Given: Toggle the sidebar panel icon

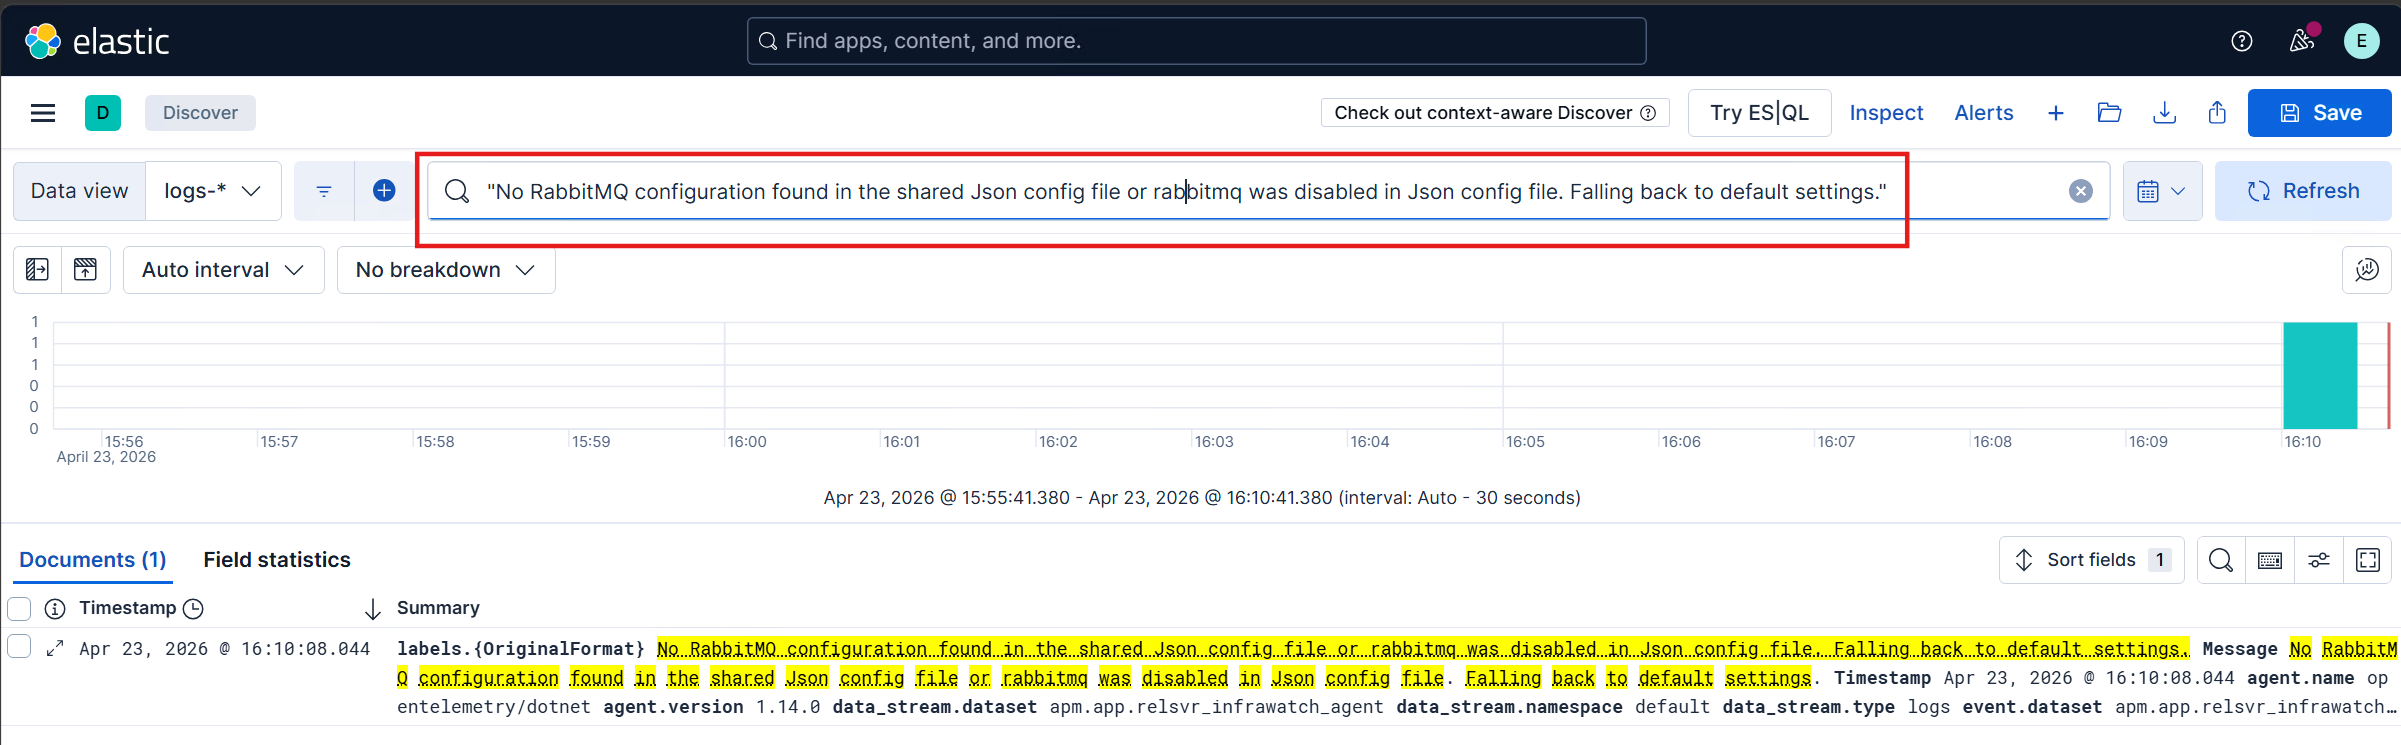Looking at the screenshot, I should (37, 270).
